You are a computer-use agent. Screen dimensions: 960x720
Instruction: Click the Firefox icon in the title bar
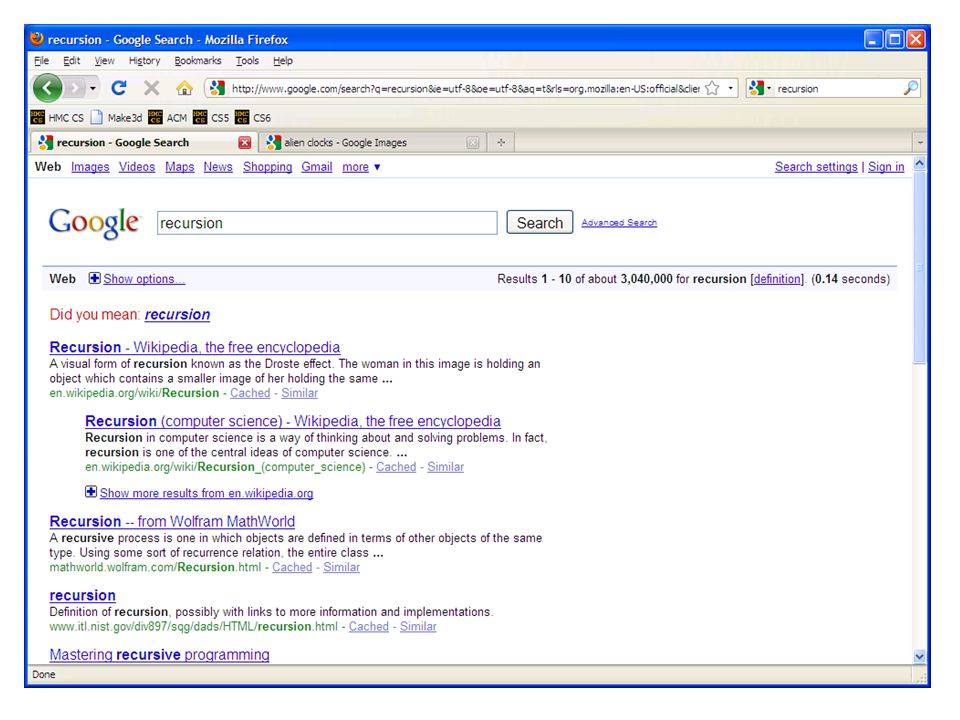pyautogui.click(x=37, y=39)
